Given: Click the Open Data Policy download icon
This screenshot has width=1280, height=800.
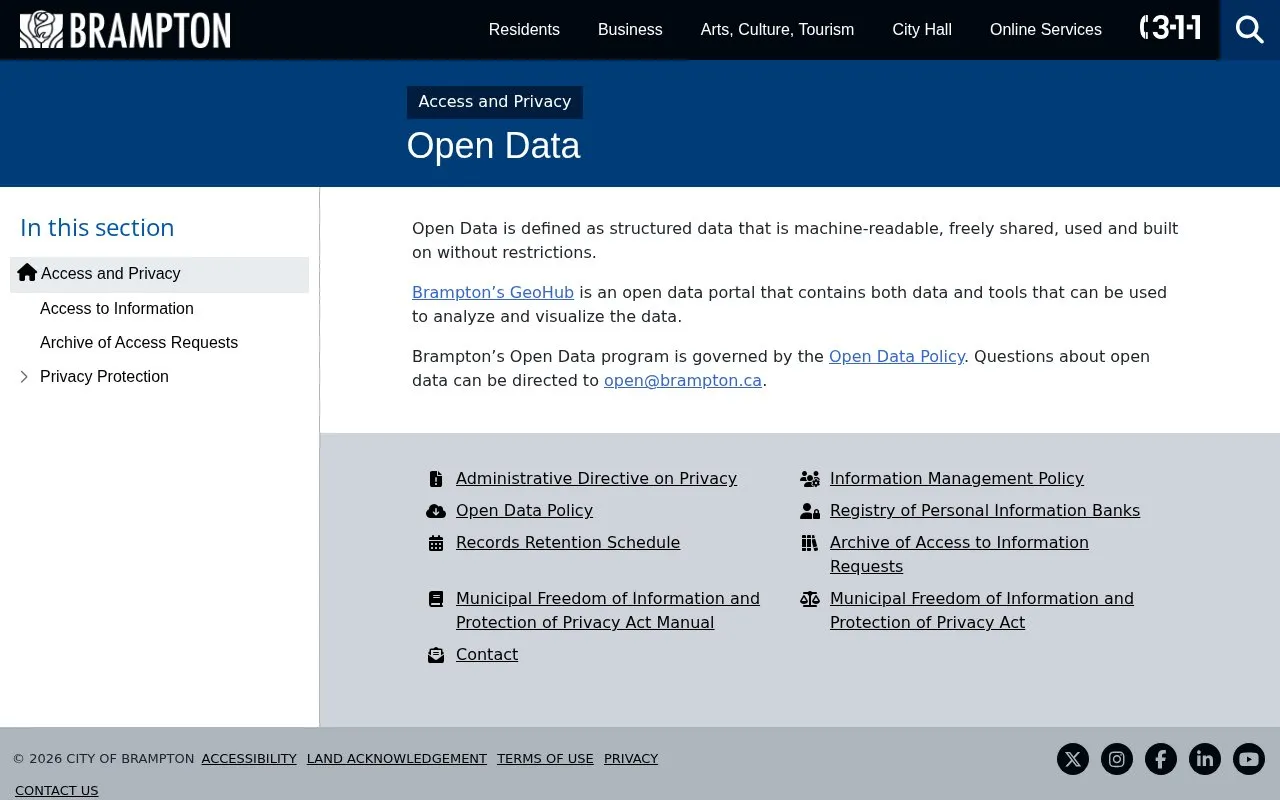Looking at the screenshot, I should [x=436, y=511].
